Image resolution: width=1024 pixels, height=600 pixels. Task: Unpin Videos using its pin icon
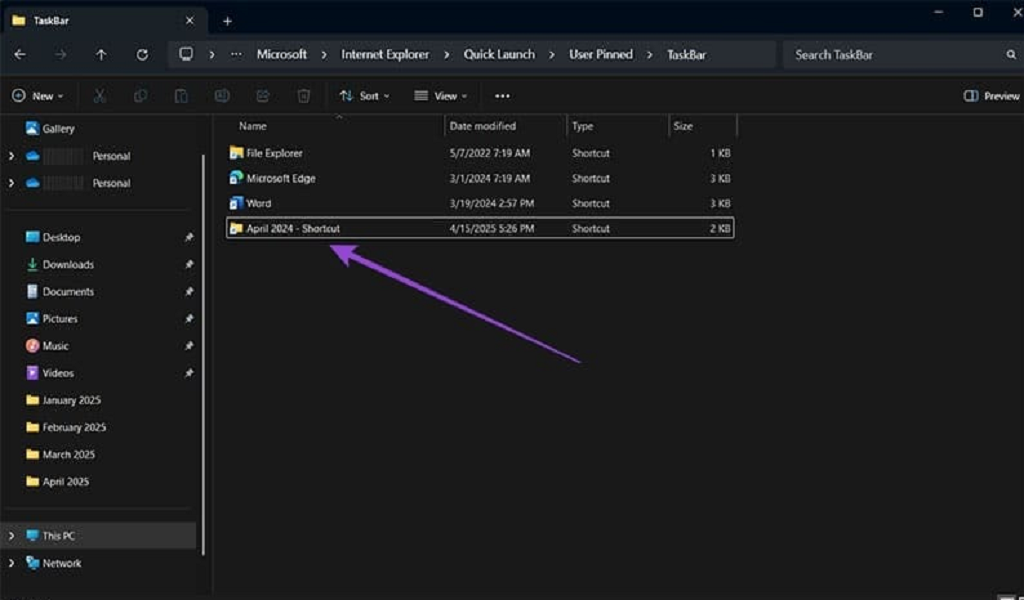(x=189, y=373)
